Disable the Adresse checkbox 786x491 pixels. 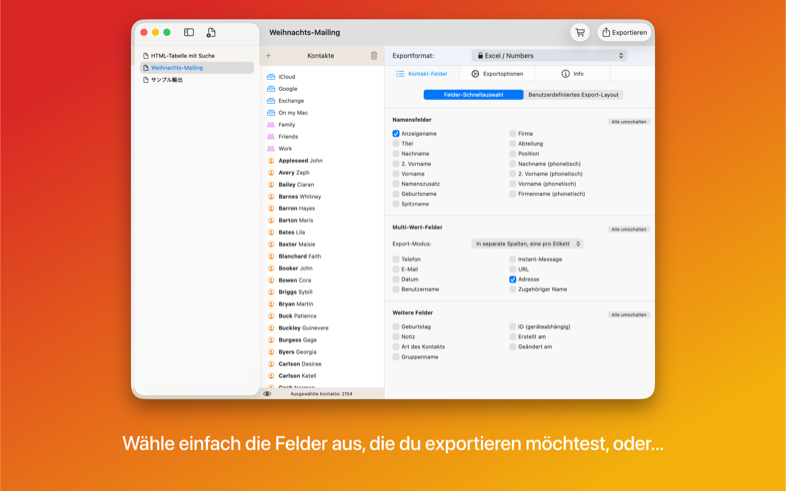pyautogui.click(x=513, y=280)
